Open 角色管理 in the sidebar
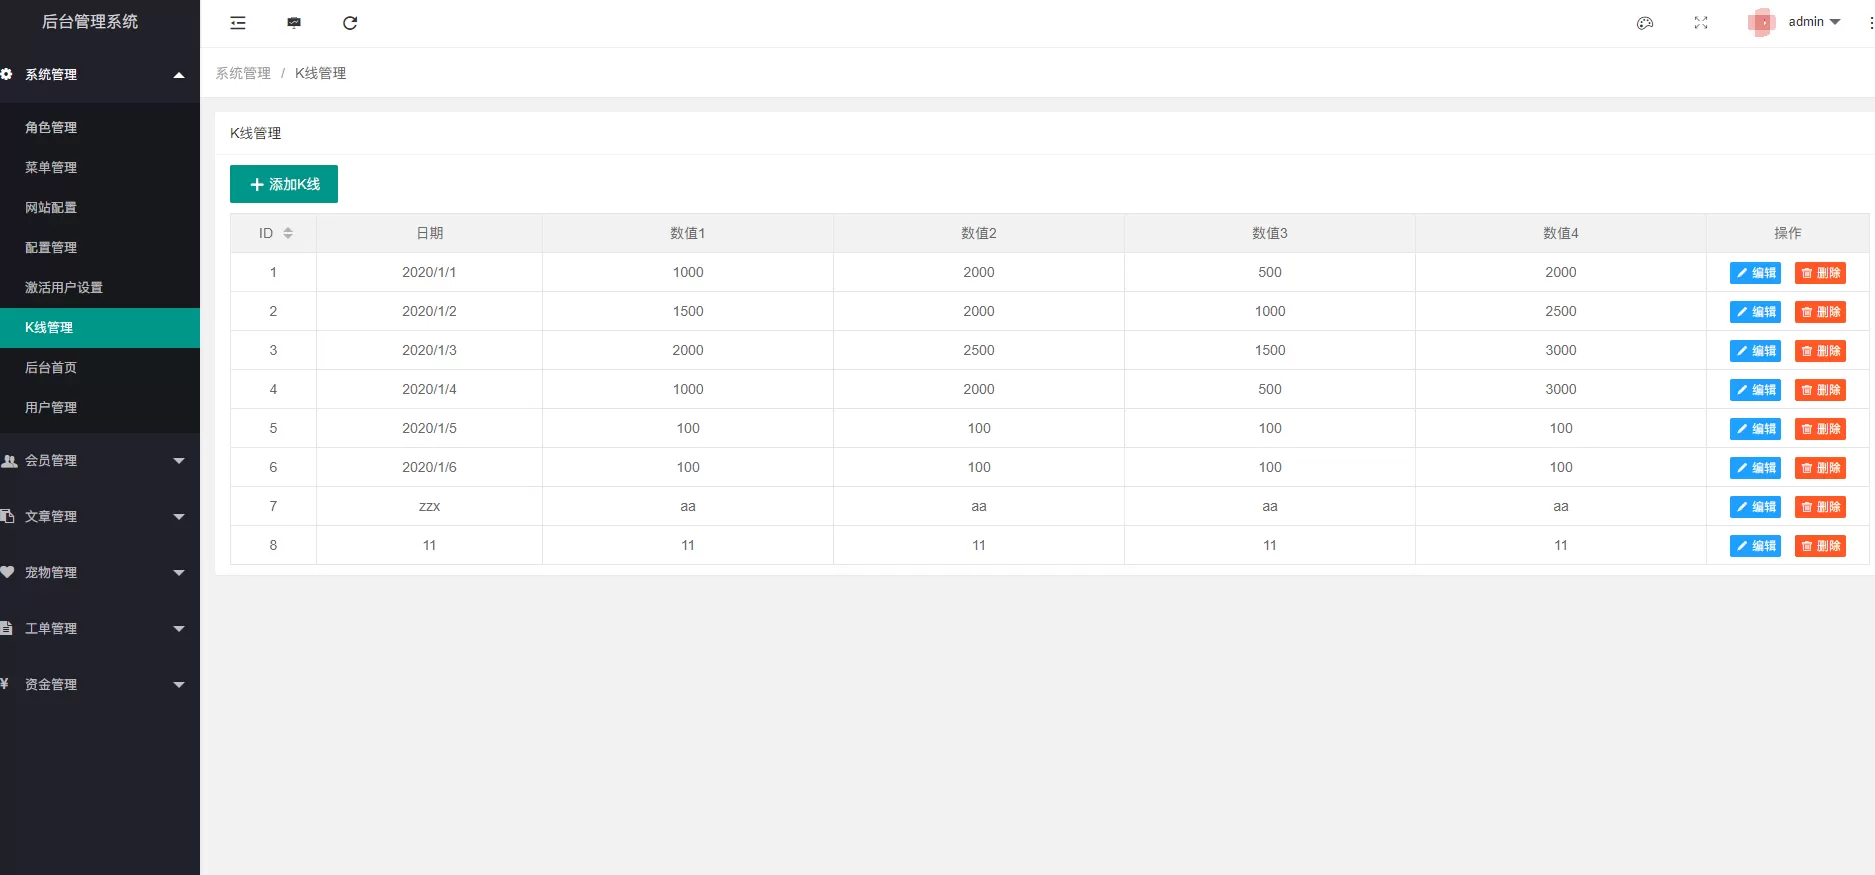The width and height of the screenshot is (1875, 875). tap(51, 128)
